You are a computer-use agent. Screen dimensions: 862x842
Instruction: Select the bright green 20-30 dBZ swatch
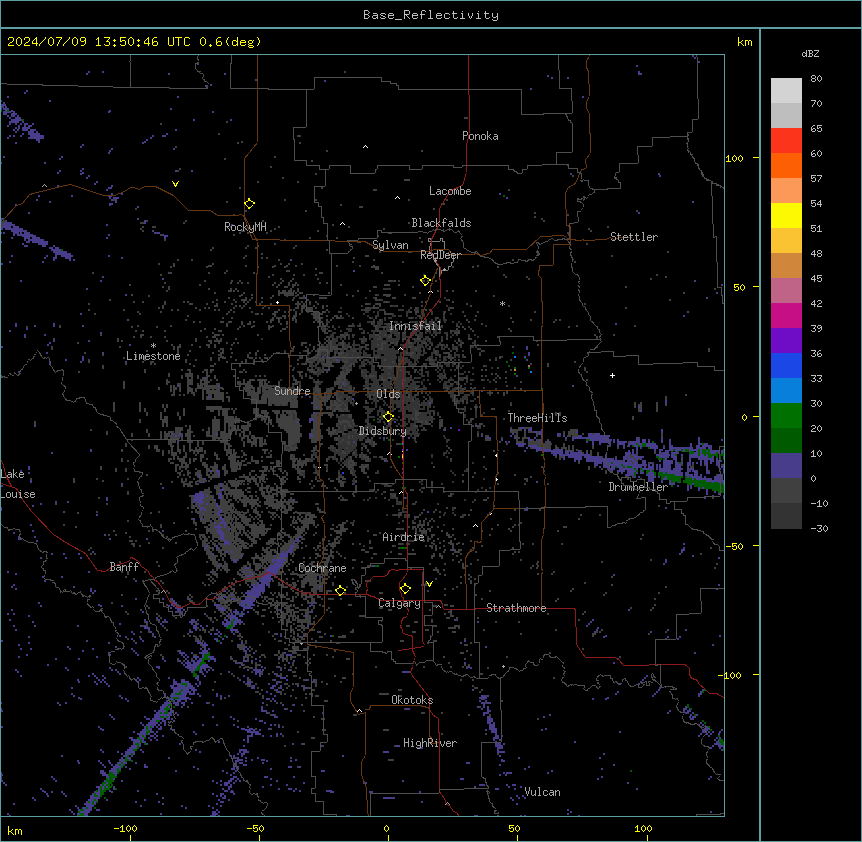pos(786,416)
